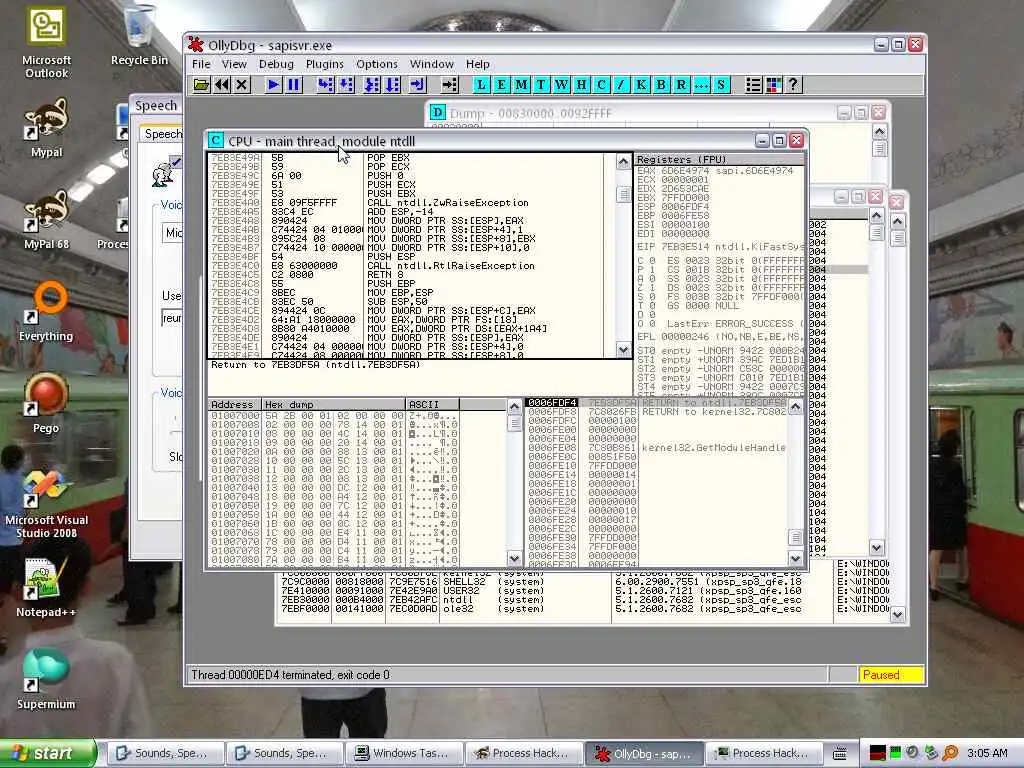The image size is (1024, 768).
Task: Show Windows list with W button
Action: point(561,85)
